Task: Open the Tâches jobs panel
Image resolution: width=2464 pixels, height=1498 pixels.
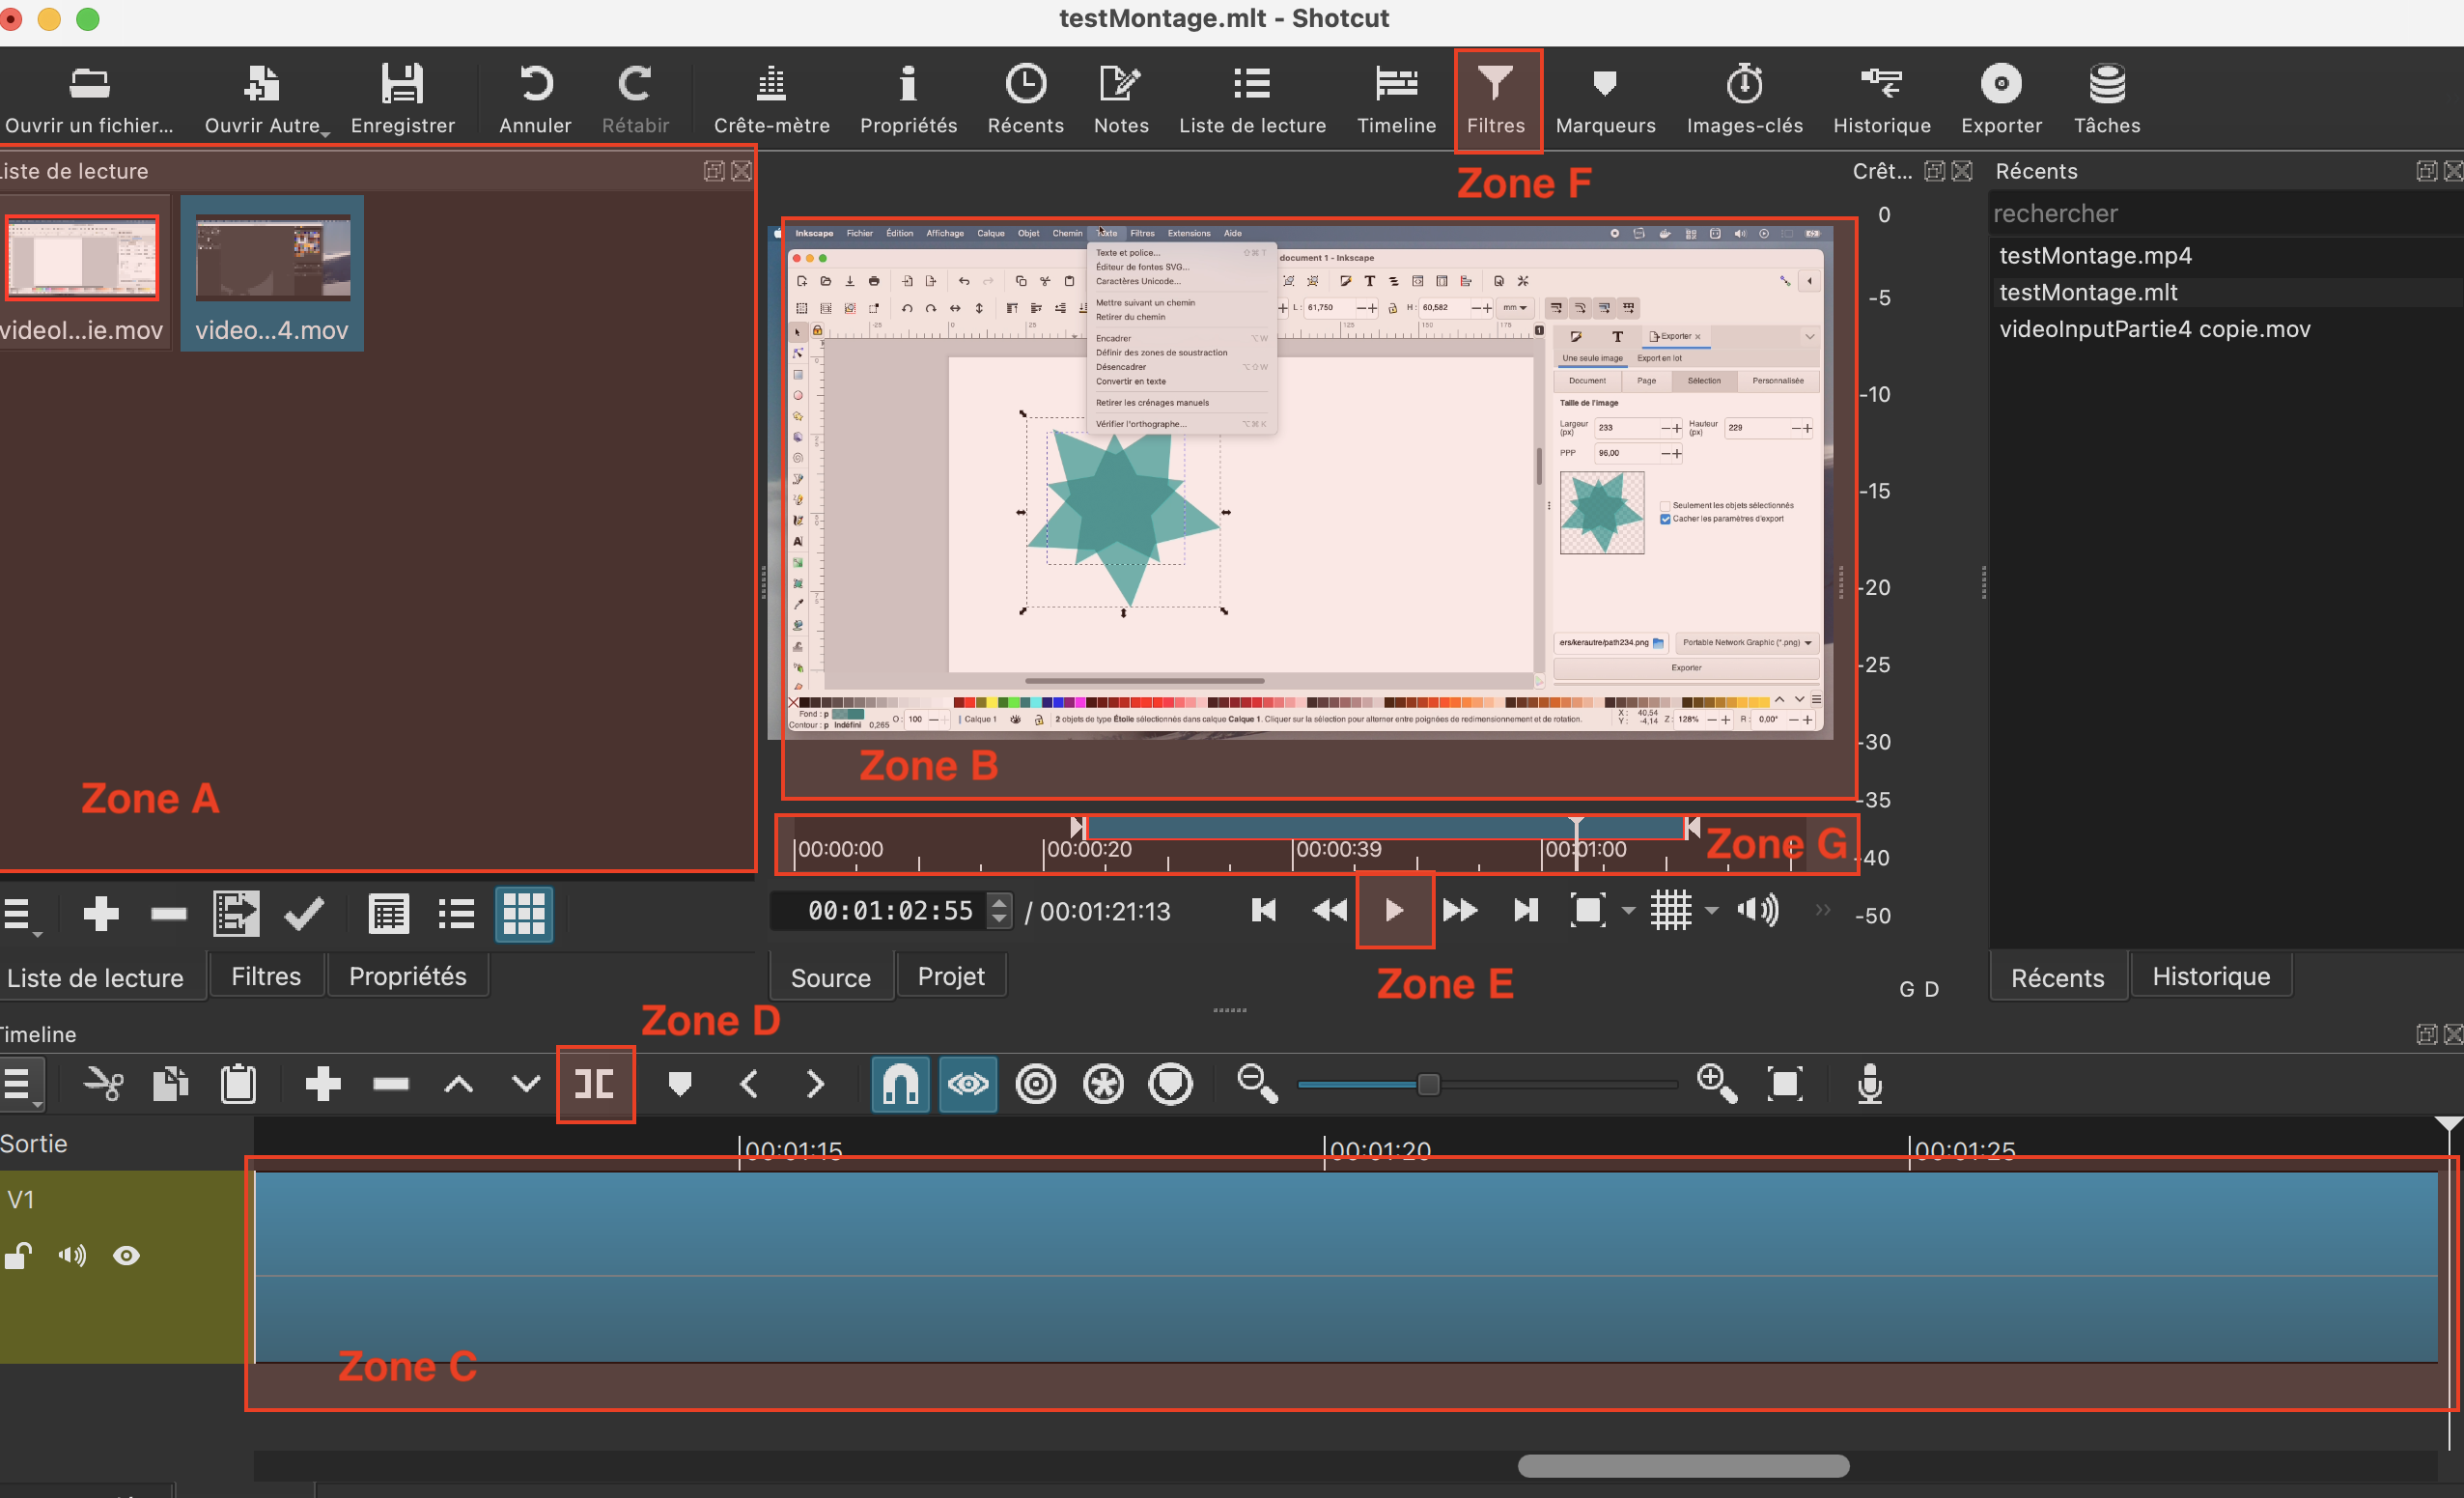Action: point(2107,100)
